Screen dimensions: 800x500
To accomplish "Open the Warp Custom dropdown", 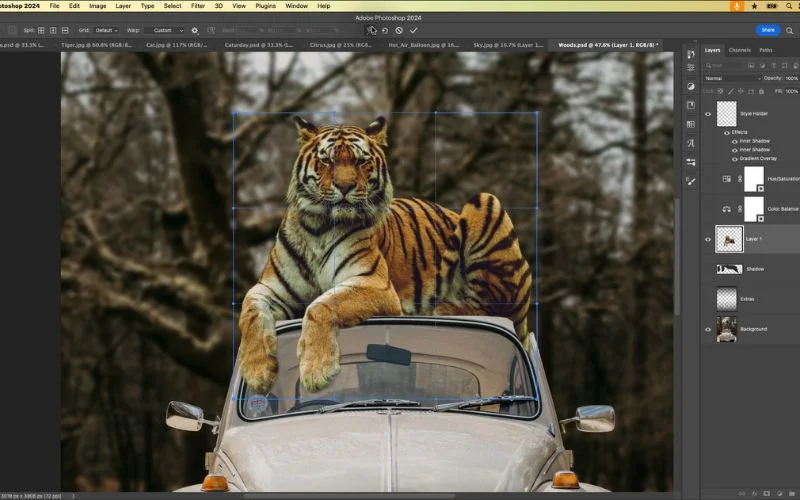I will pyautogui.click(x=164, y=31).
